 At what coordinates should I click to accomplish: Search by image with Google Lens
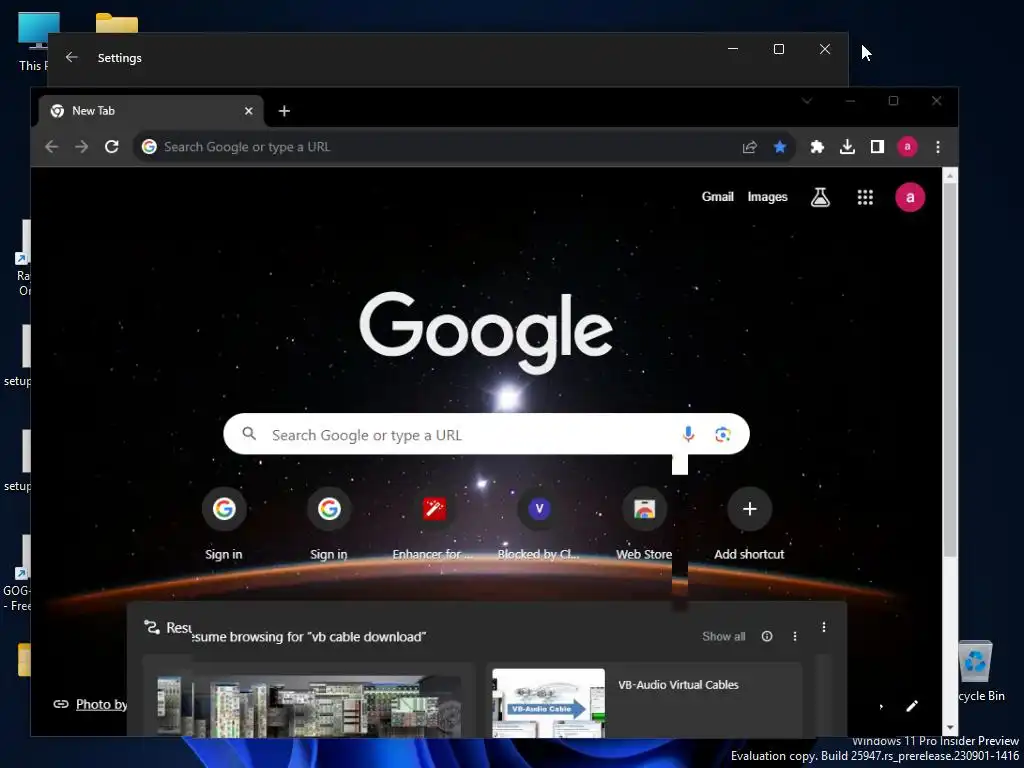point(722,434)
